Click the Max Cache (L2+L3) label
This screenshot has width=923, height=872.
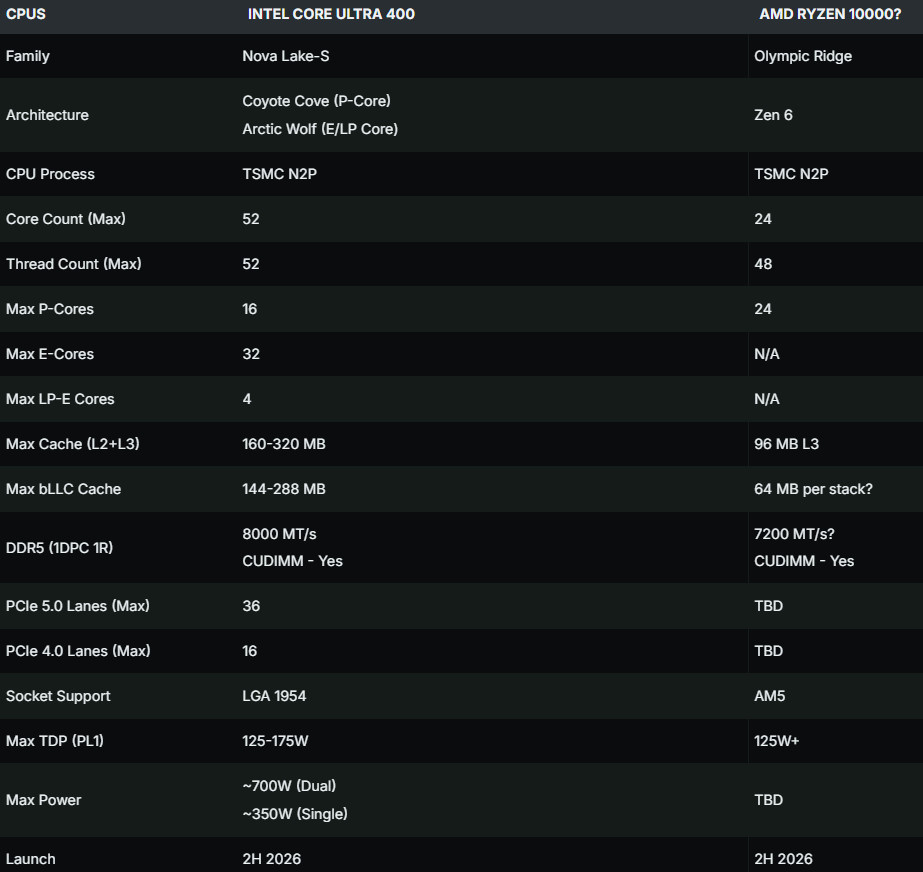coord(72,443)
